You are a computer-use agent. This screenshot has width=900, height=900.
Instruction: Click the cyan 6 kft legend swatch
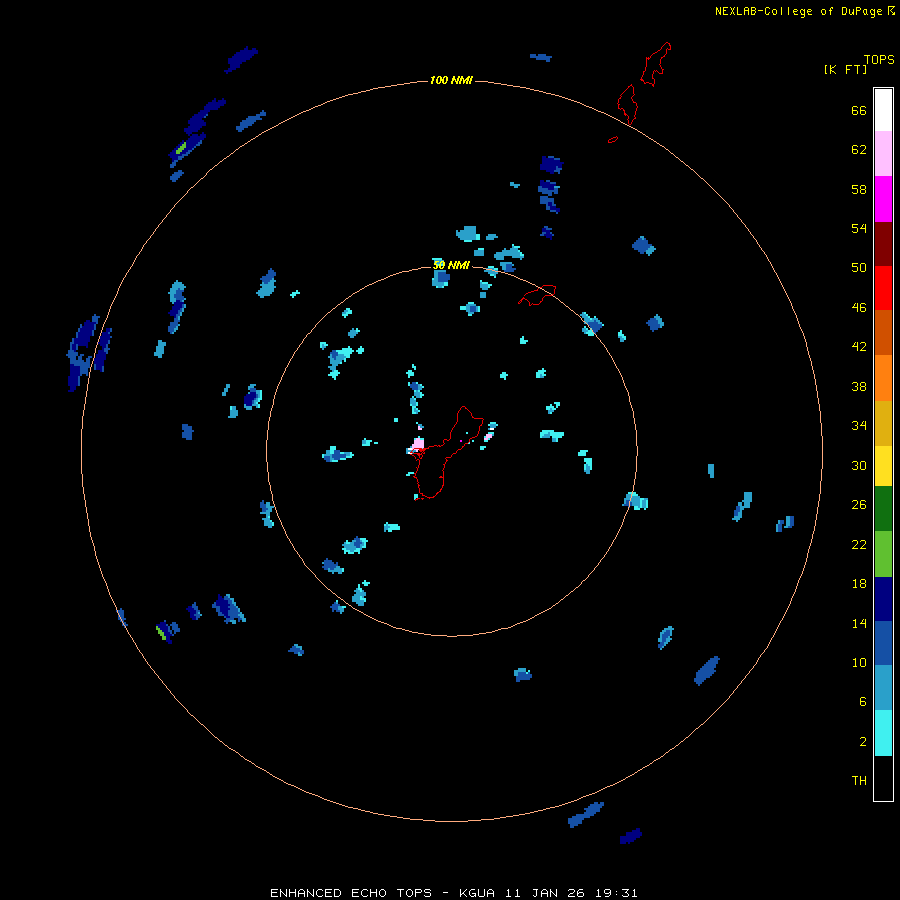click(x=883, y=733)
